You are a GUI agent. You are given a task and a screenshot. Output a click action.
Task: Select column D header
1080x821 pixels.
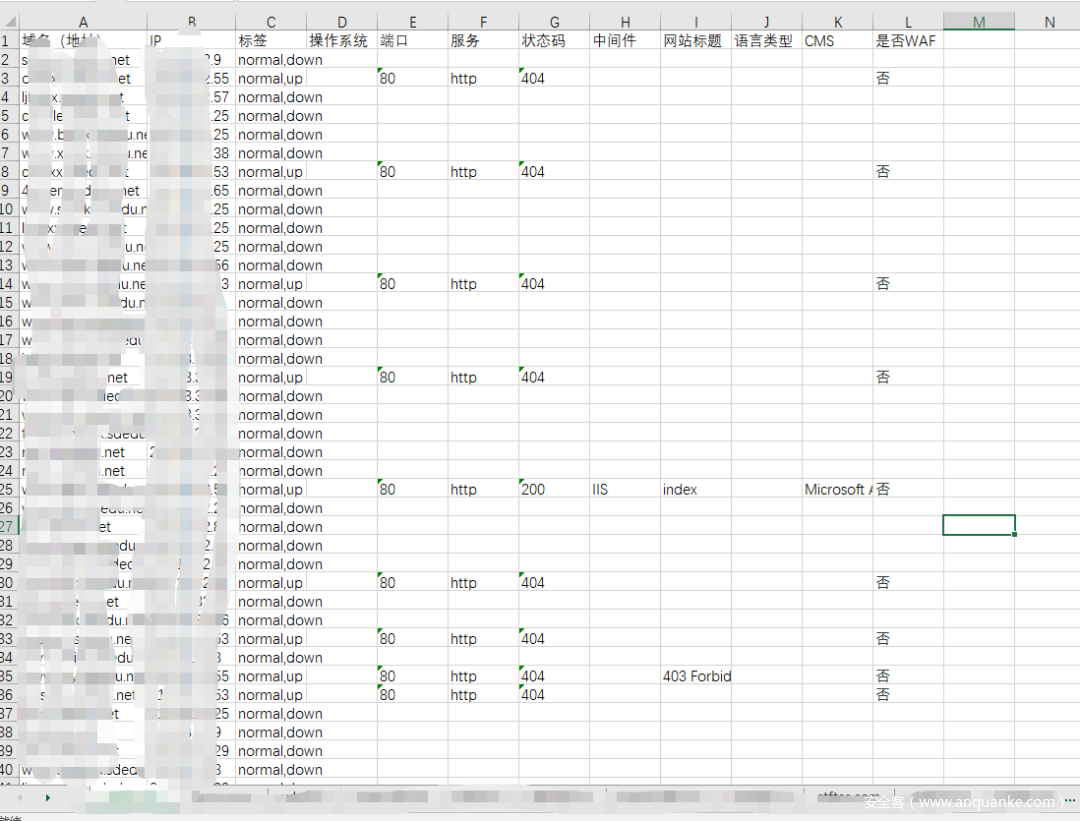pos(342,22)
